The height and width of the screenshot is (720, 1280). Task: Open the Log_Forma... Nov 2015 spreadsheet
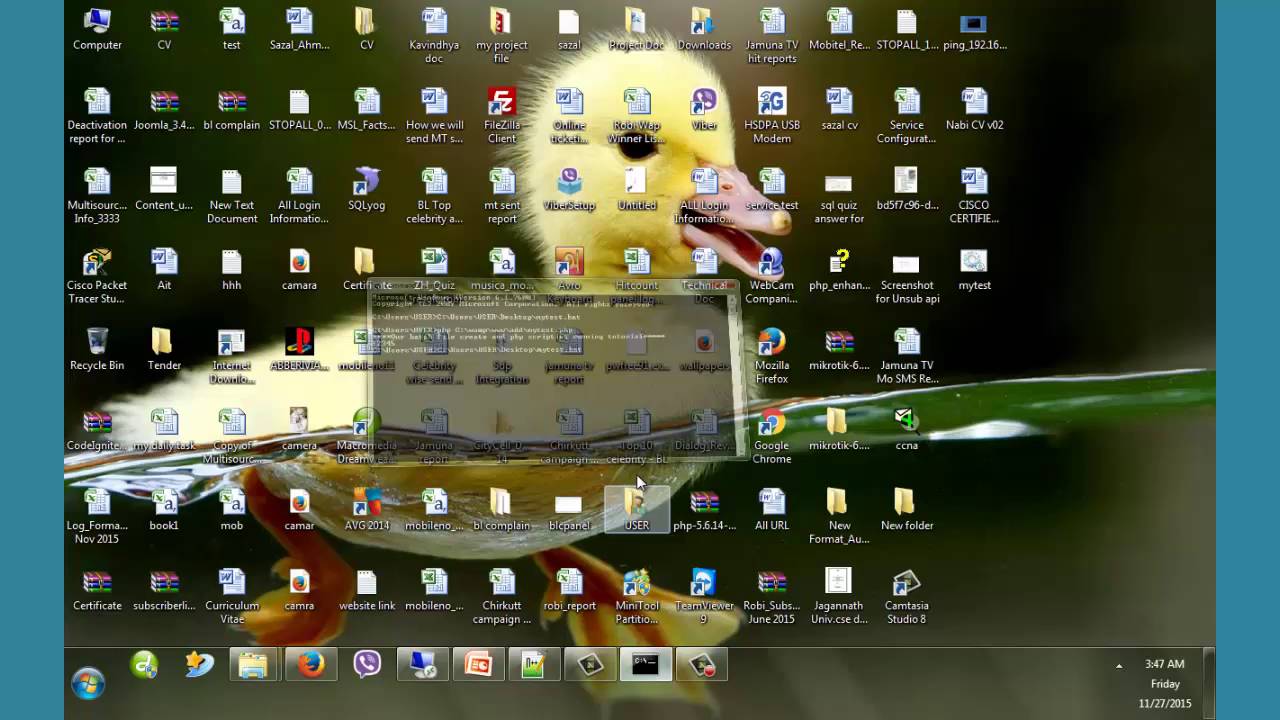click(97, 516)
